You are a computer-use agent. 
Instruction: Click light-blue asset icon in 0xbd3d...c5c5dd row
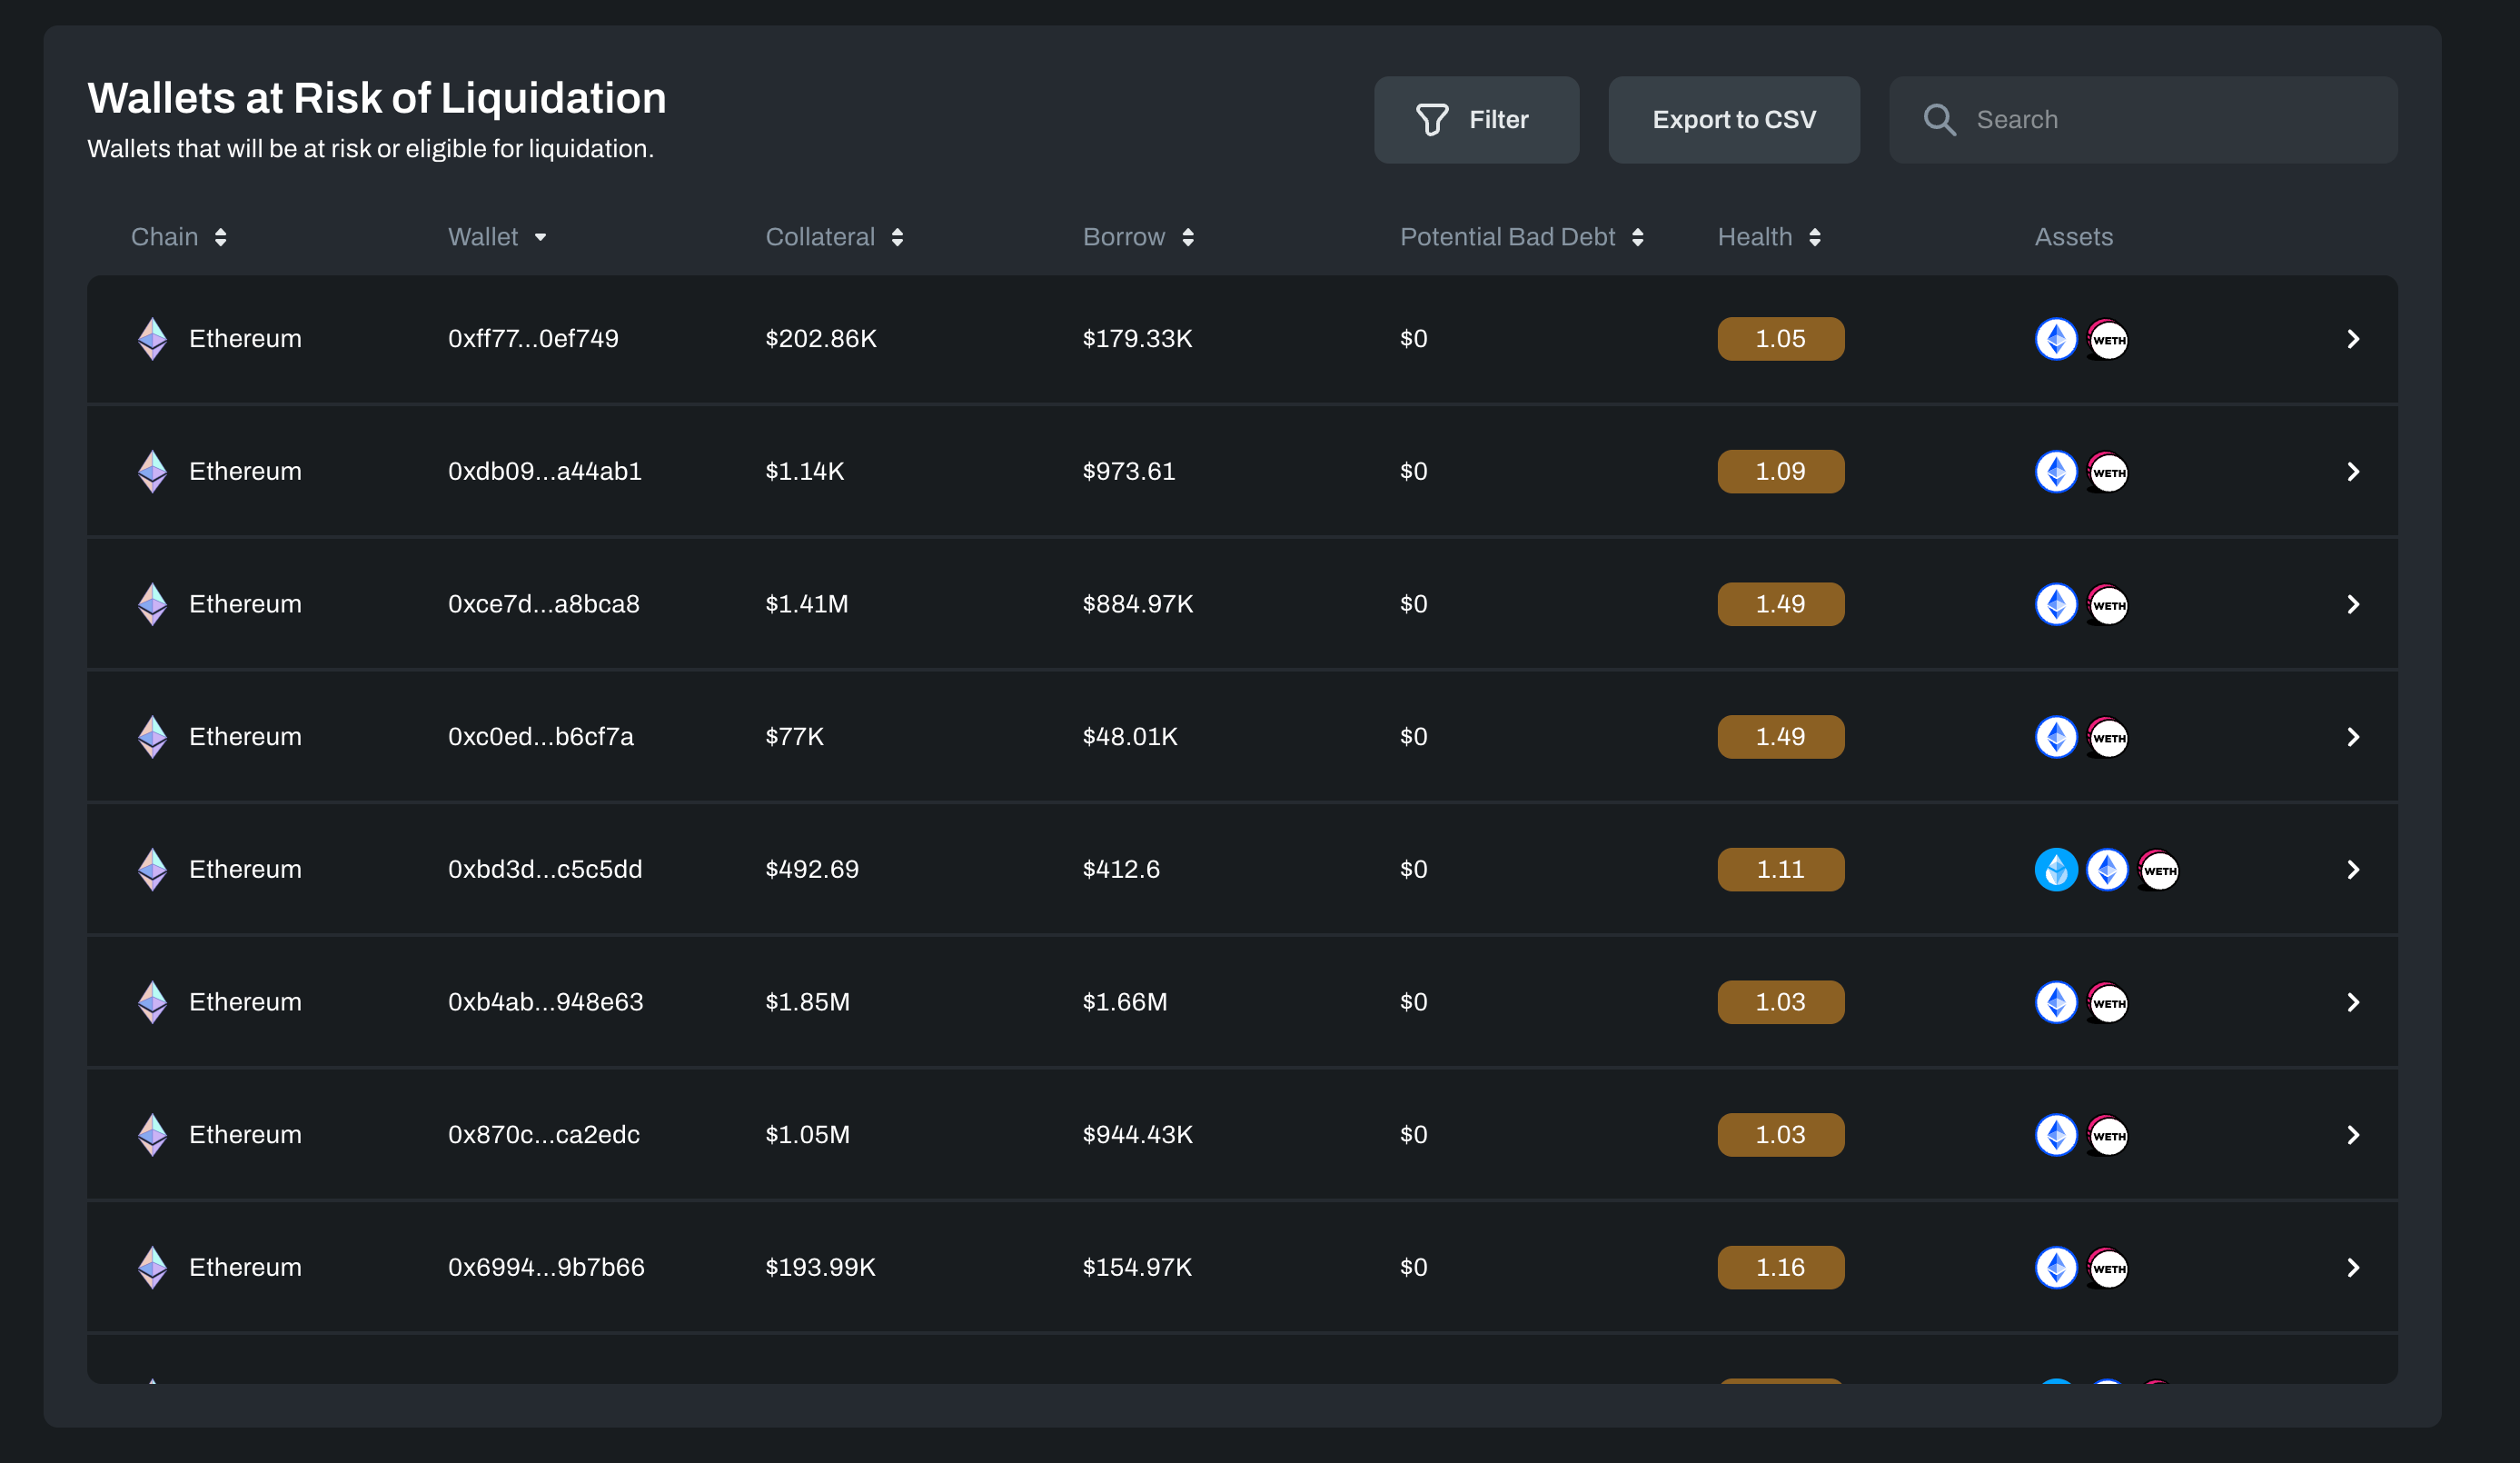point(2055,870)
